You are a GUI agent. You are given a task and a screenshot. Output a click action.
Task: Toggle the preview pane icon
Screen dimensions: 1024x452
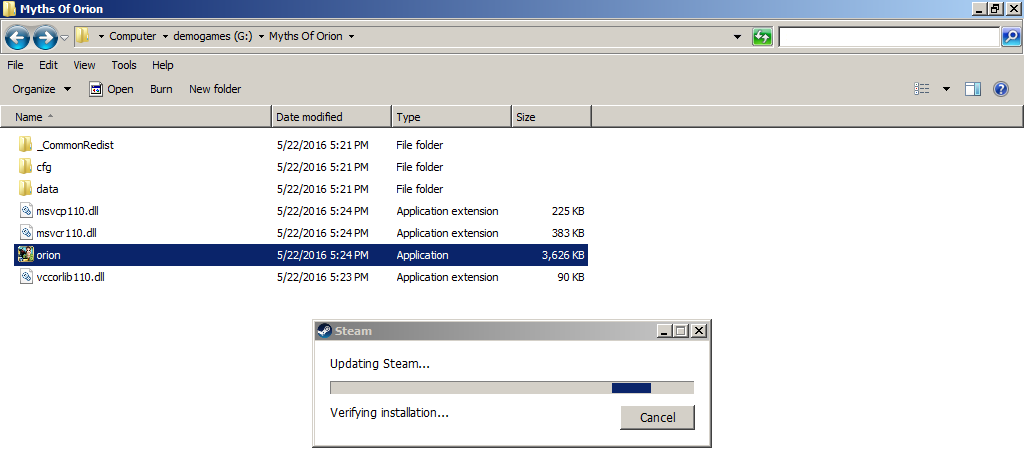pos(973,89)
